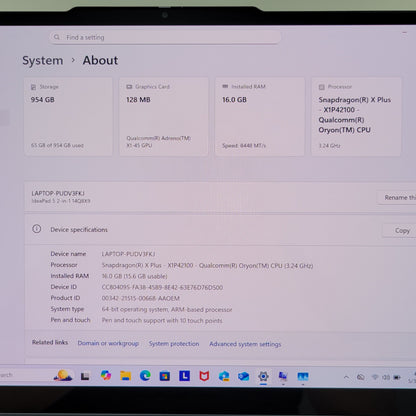Click the Rename this PC button
This screenshot has width=416, height=416.
coord(397,197)
